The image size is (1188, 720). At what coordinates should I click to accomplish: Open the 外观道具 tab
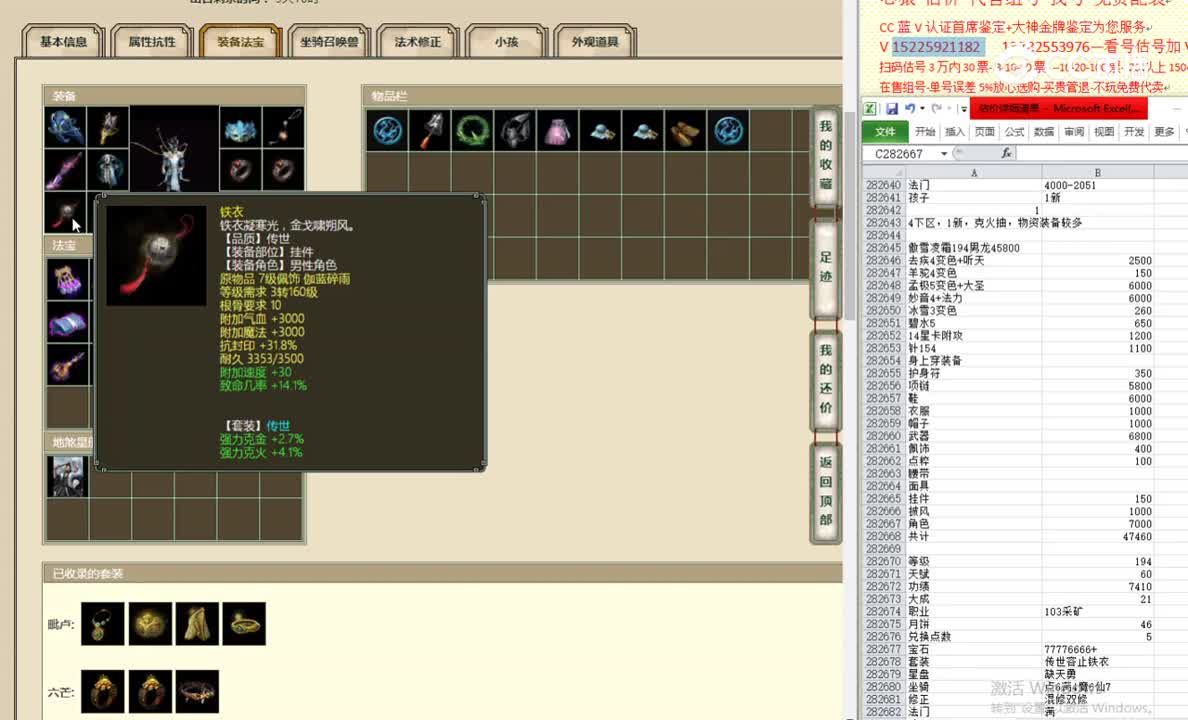pyautogui.click(x=595, y=42)
